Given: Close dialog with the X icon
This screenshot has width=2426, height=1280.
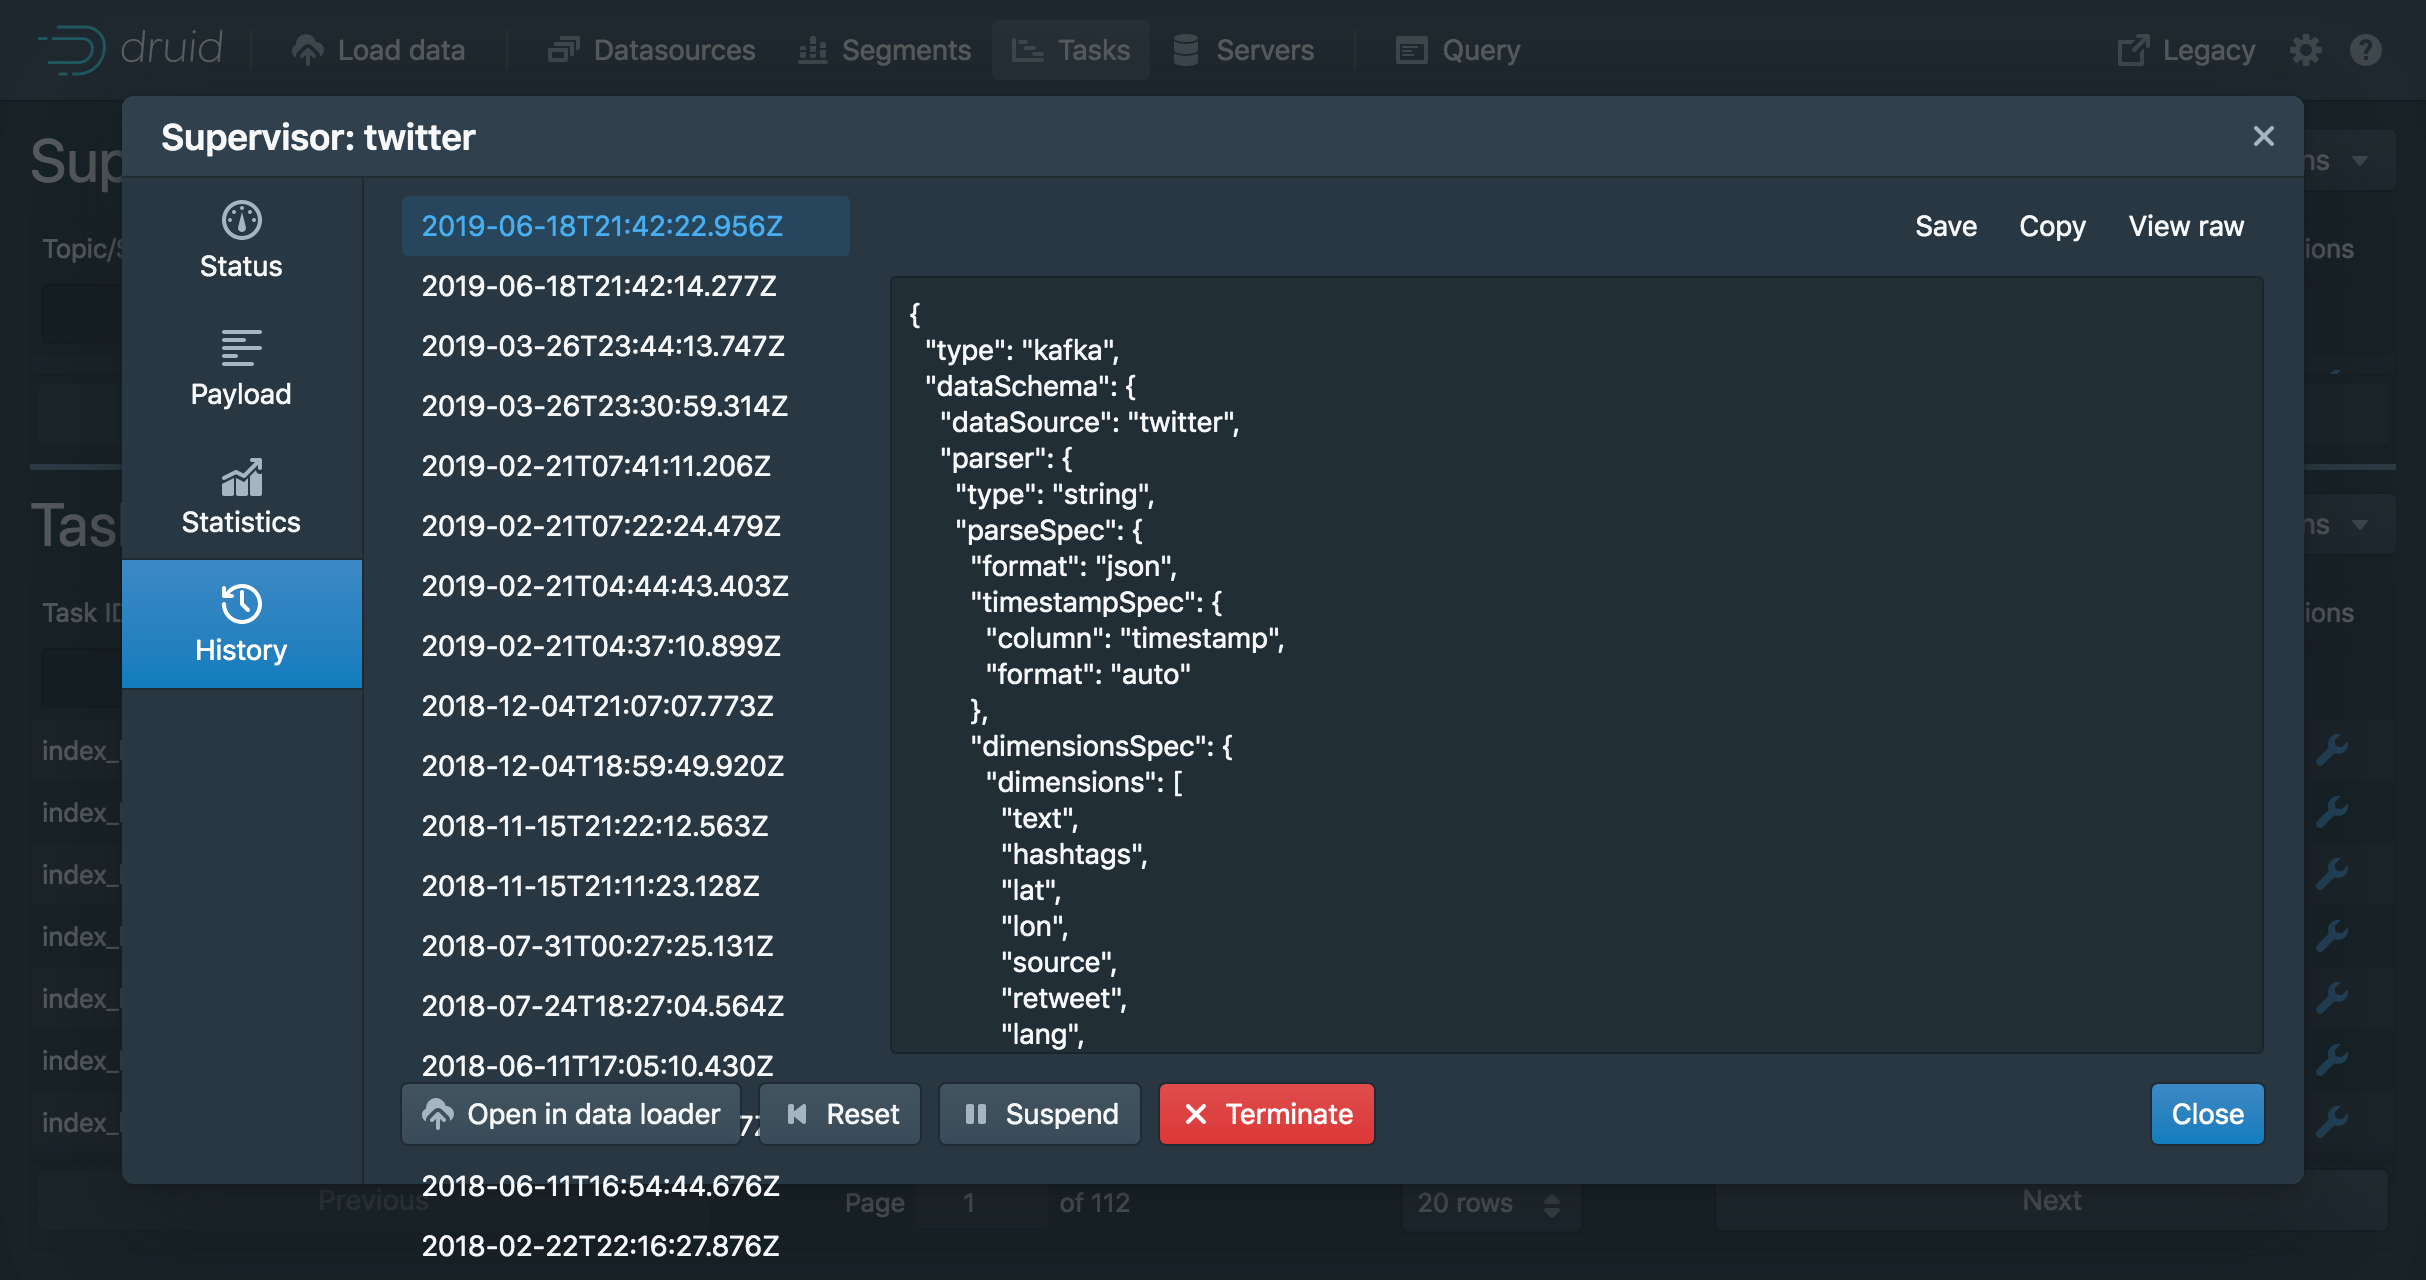Looking at the screenshot, I should tap(2263, 136).
